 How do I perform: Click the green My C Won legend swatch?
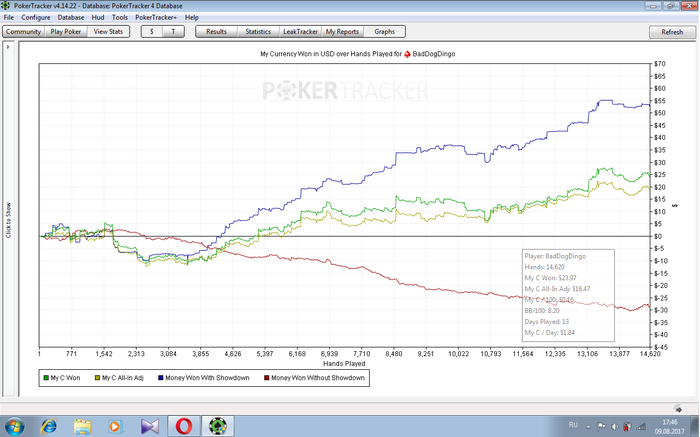tap(46, 378)
